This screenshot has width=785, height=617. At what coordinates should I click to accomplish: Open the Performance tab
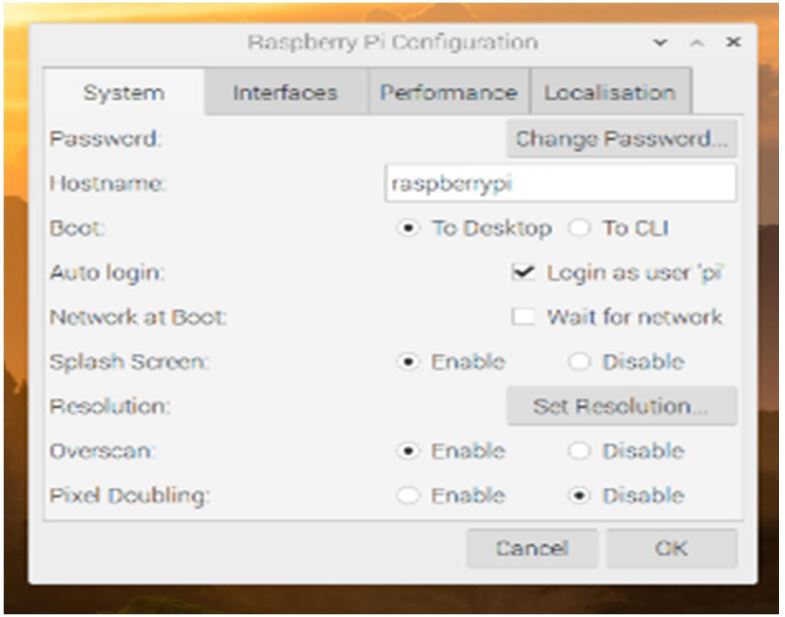pos(448,93)
